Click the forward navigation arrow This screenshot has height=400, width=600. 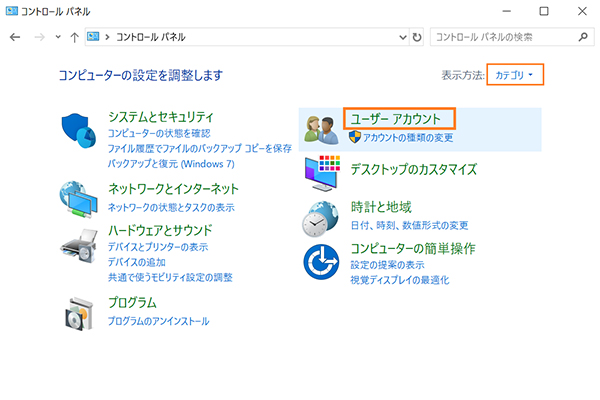coord(39,37)
